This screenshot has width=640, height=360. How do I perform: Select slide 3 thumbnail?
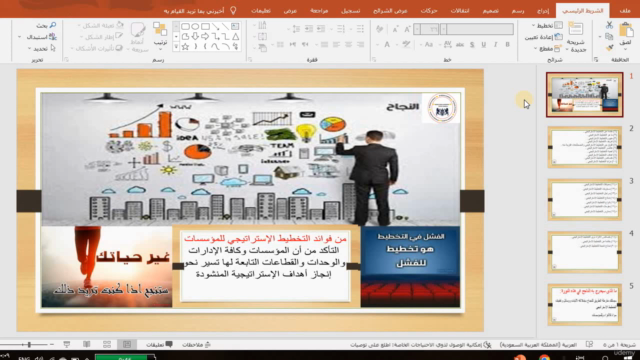tap(584, 199)
